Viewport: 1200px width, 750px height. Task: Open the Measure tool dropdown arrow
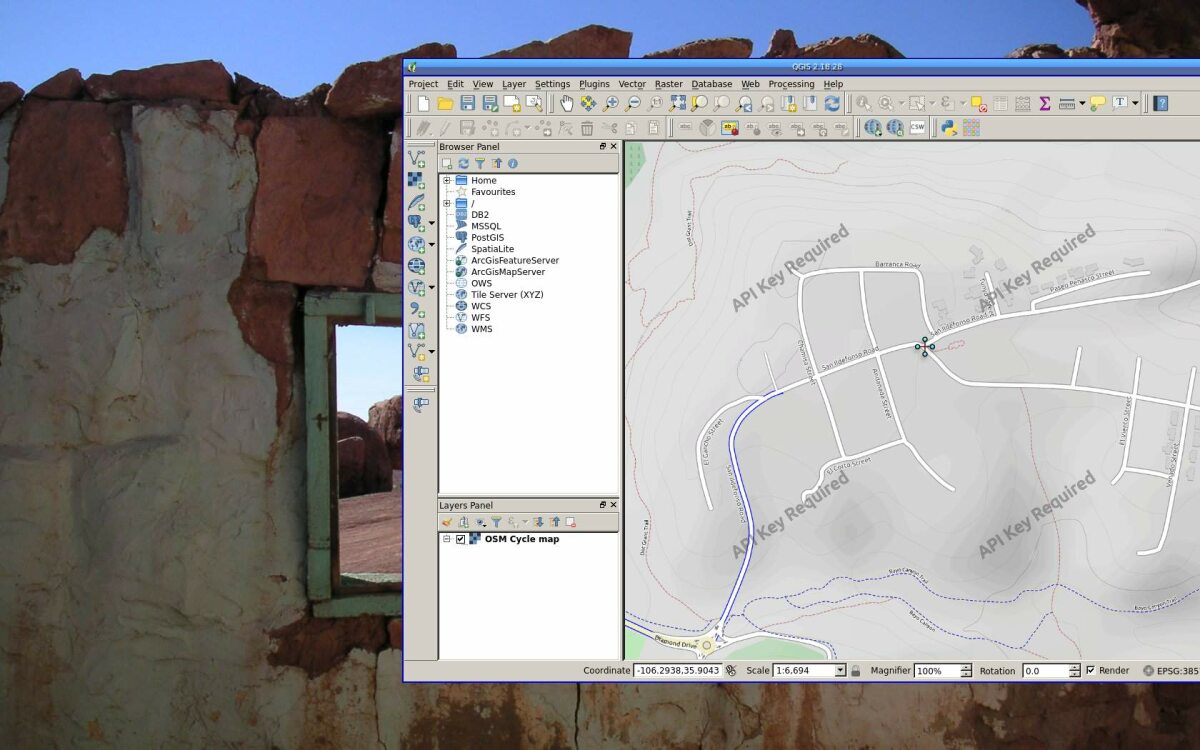[x=1081, y=103]
